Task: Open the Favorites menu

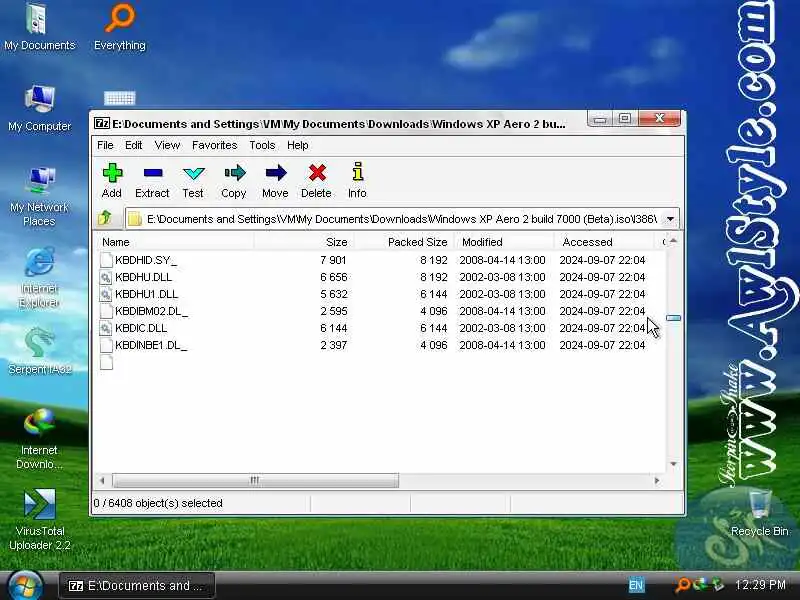Action: point(214,145)
